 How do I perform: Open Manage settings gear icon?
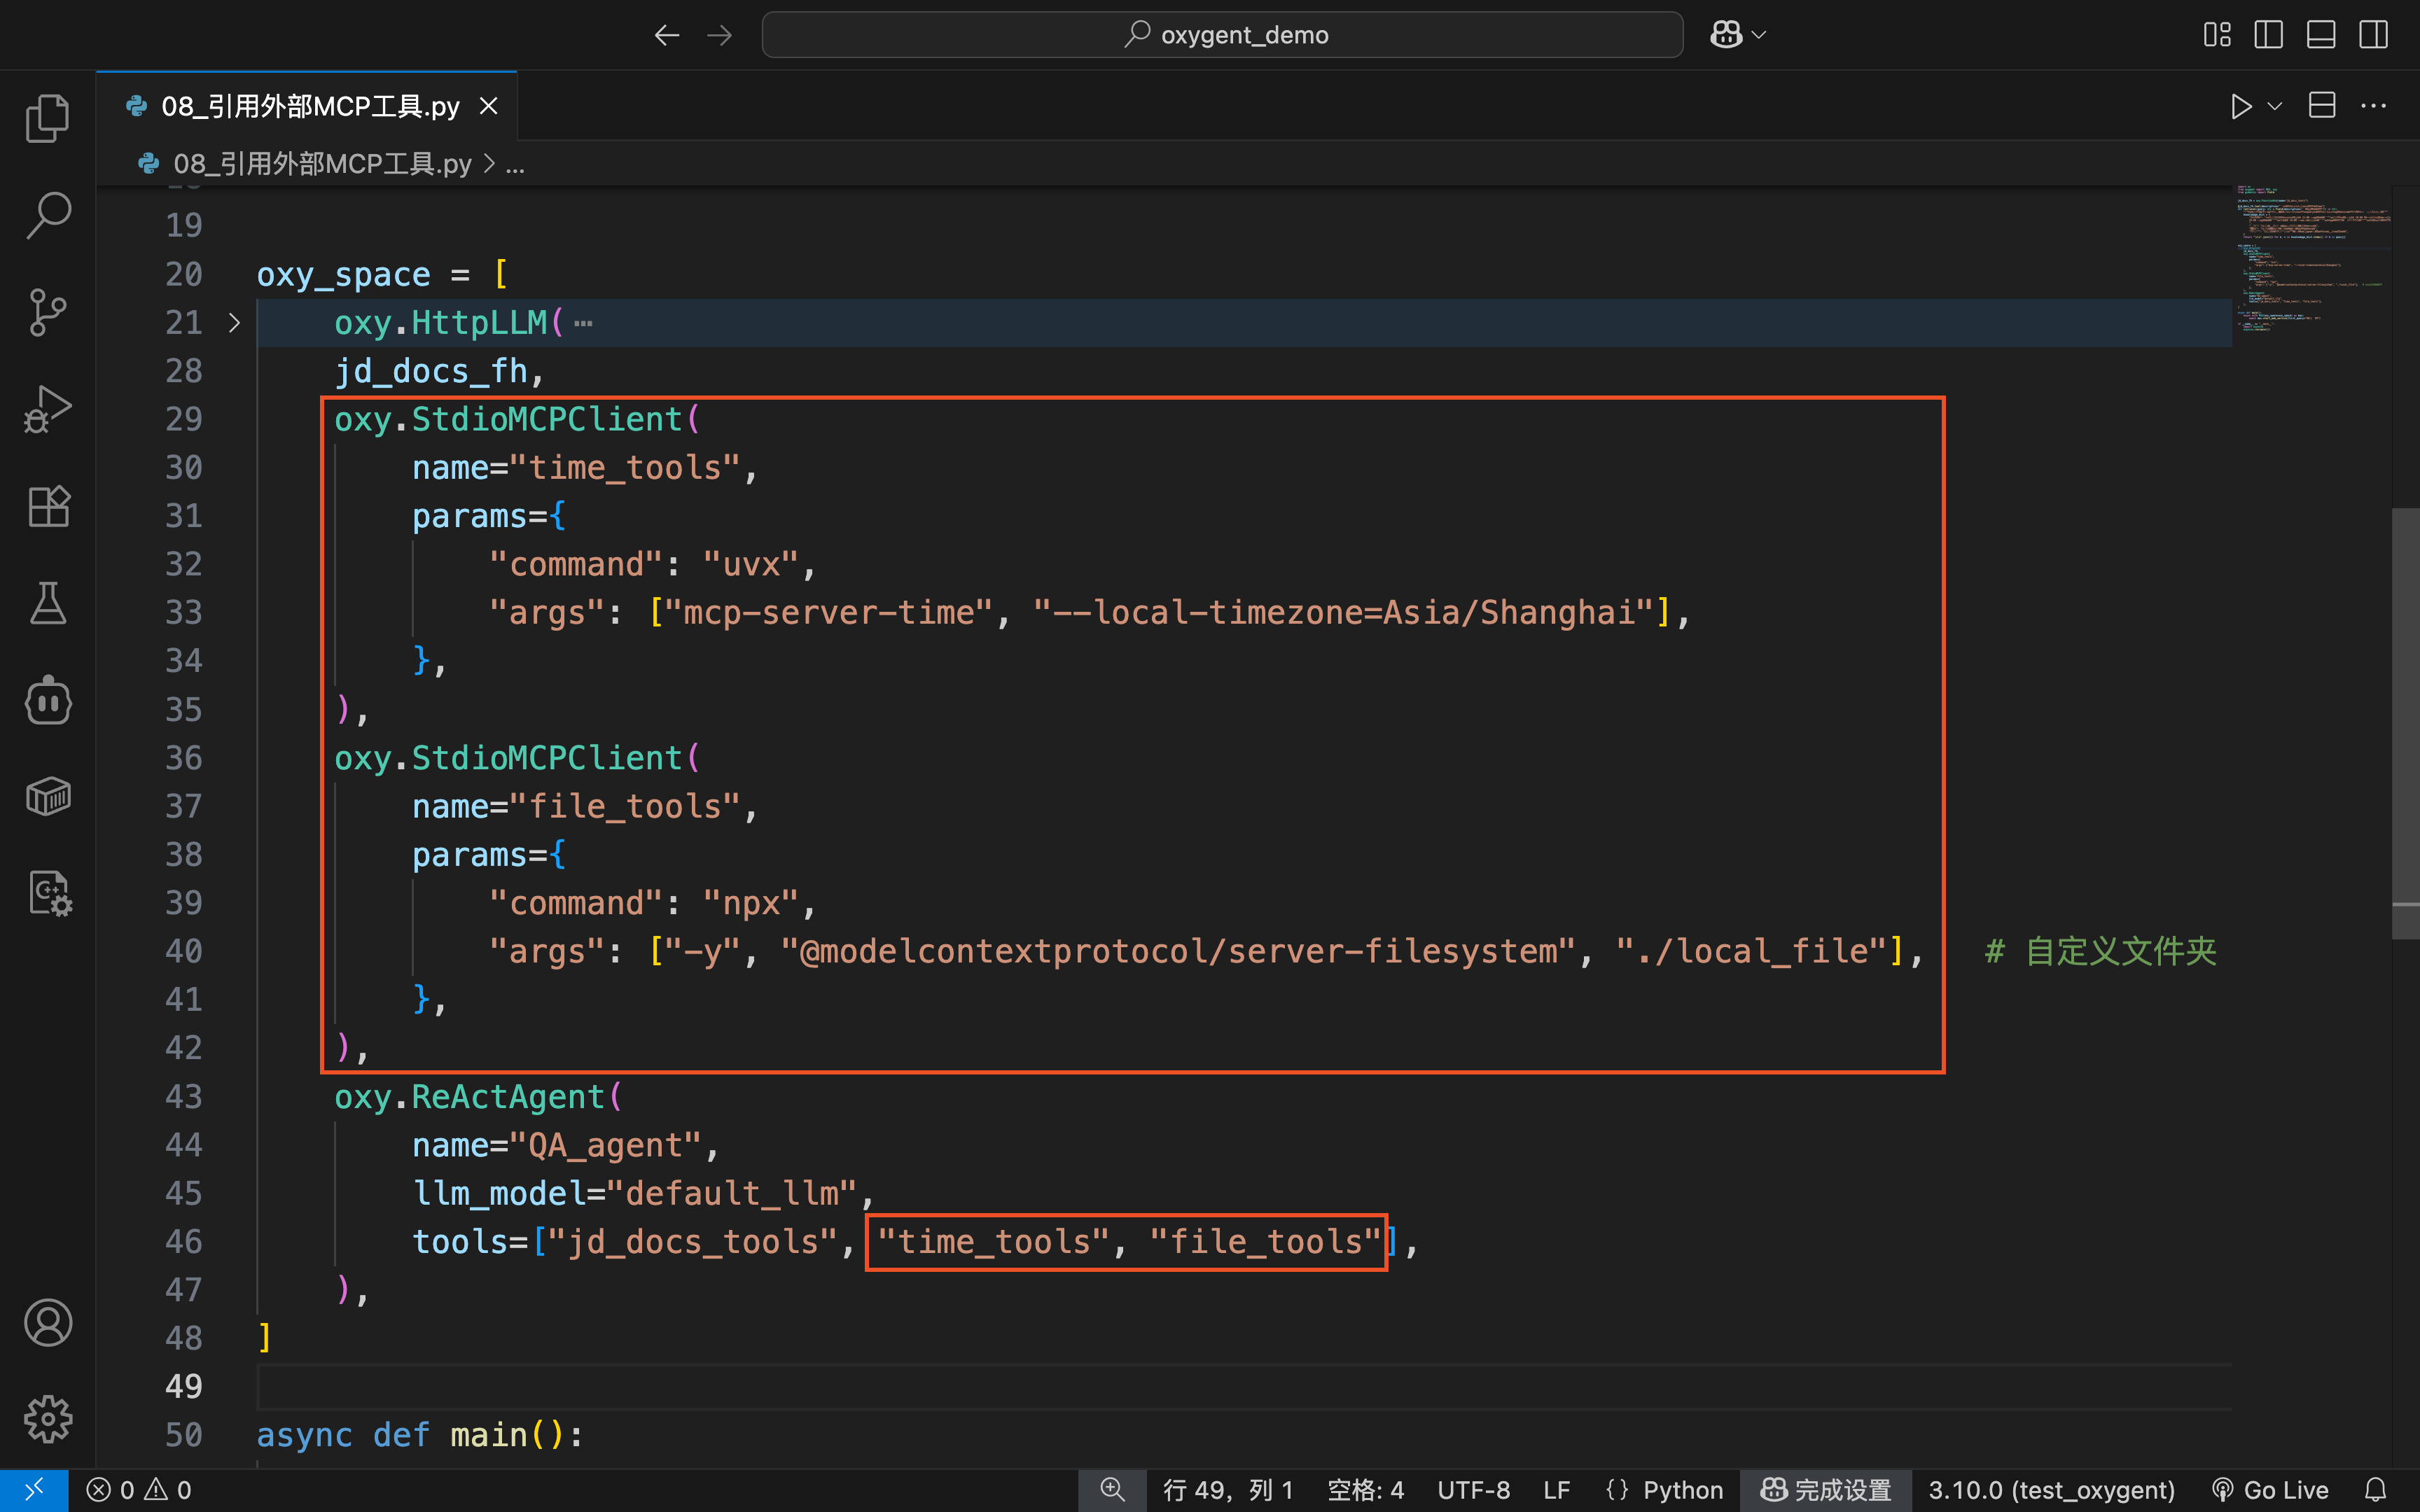(47, 1418)
